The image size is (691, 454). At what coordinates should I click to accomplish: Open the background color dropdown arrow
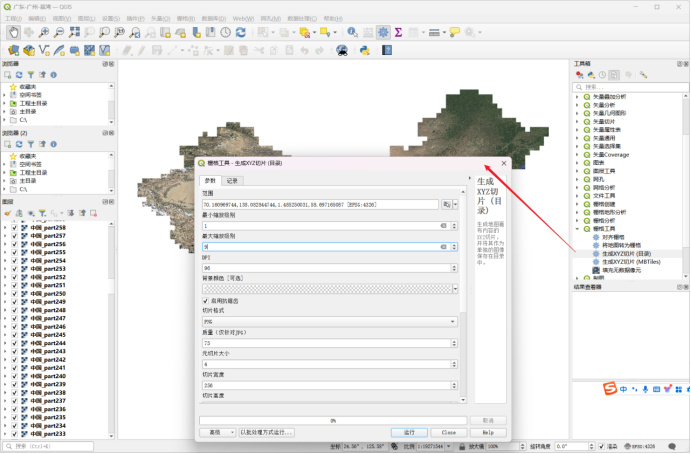pos(455,289)
